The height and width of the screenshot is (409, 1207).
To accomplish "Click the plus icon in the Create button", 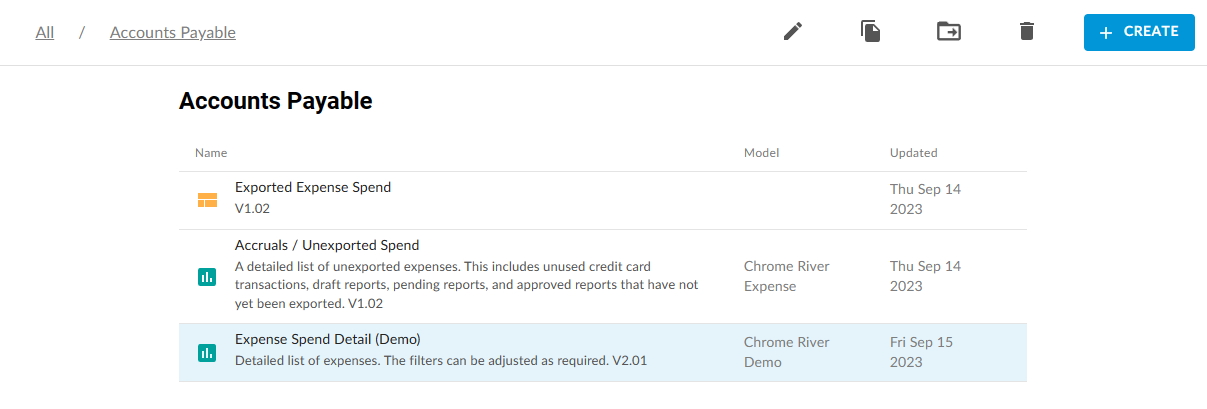I will tap(1105, 33).
